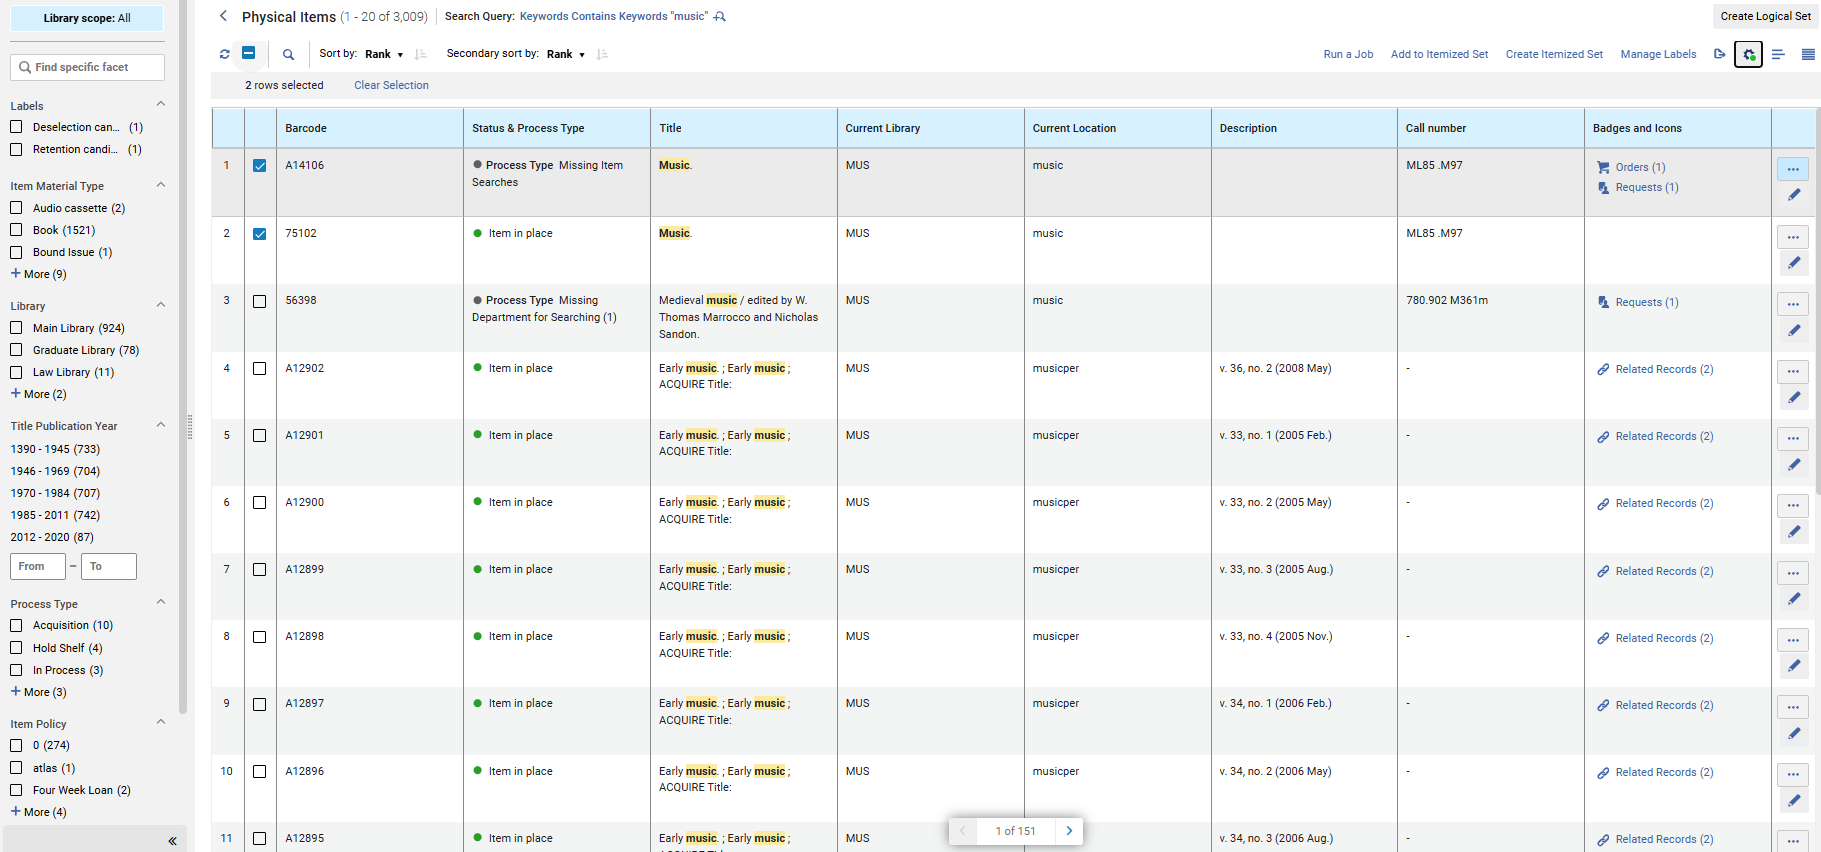Click the Library scope: All button
This screenshot has width=1821, height=852.
87,18
